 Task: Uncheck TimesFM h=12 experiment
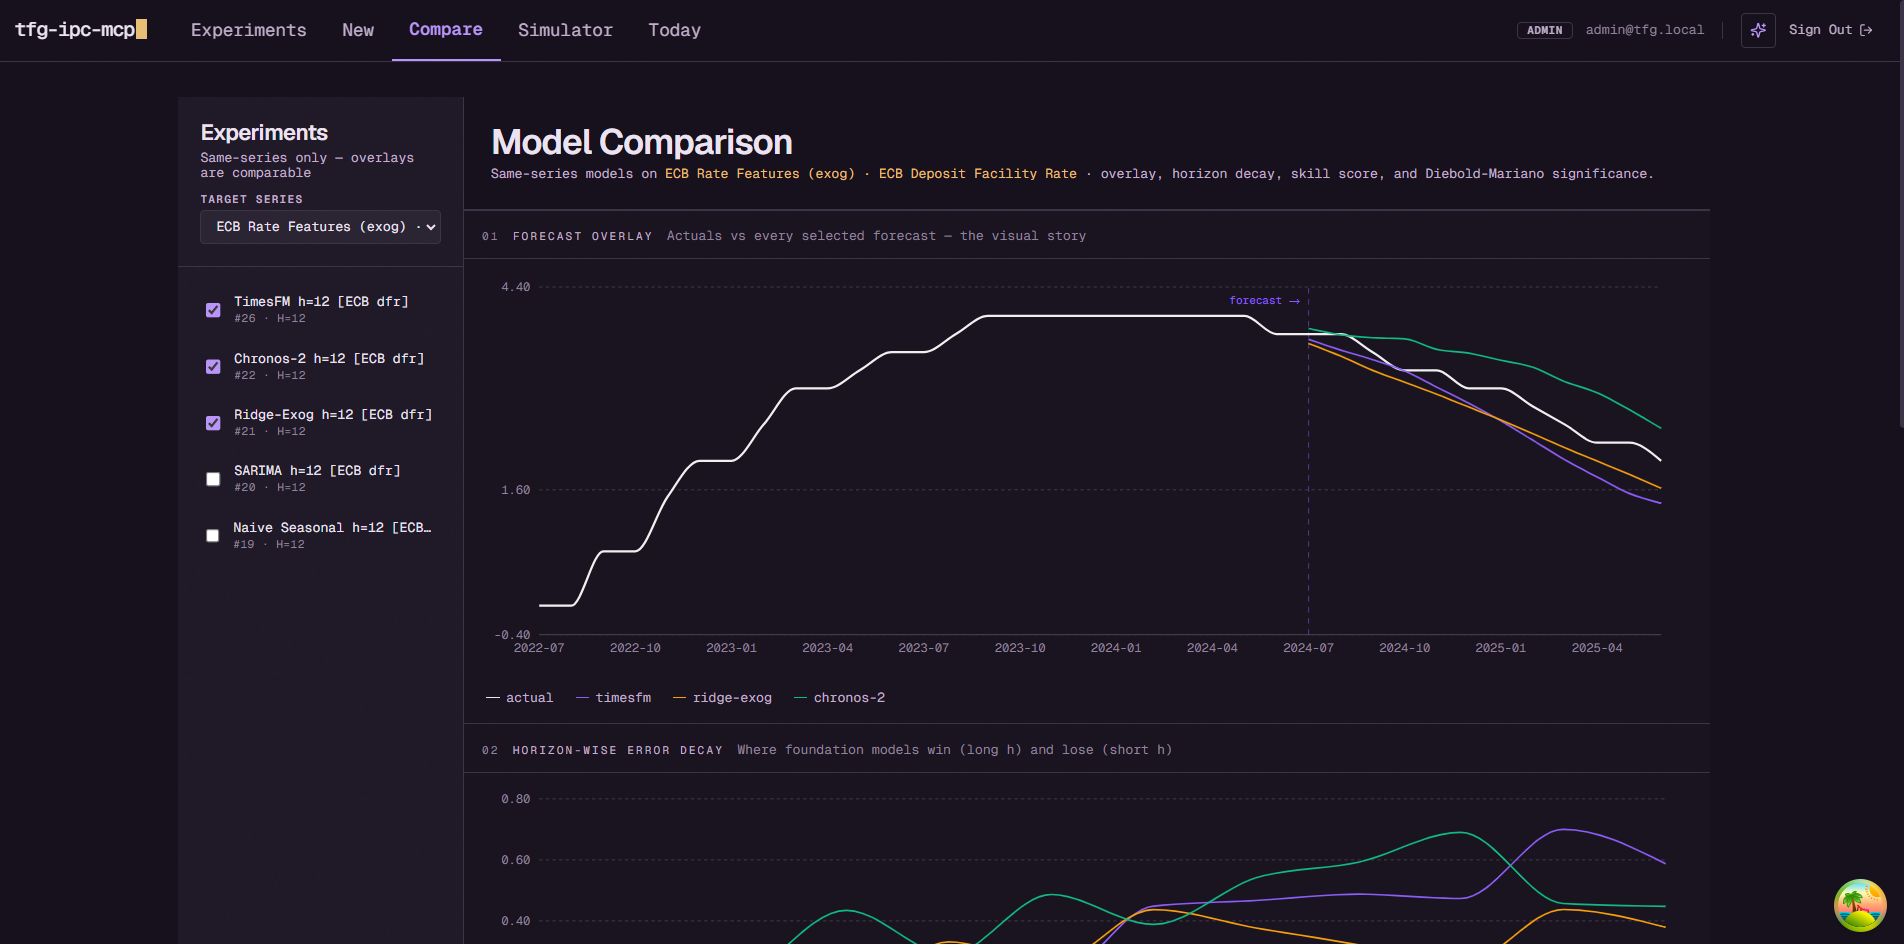point(213,310)
